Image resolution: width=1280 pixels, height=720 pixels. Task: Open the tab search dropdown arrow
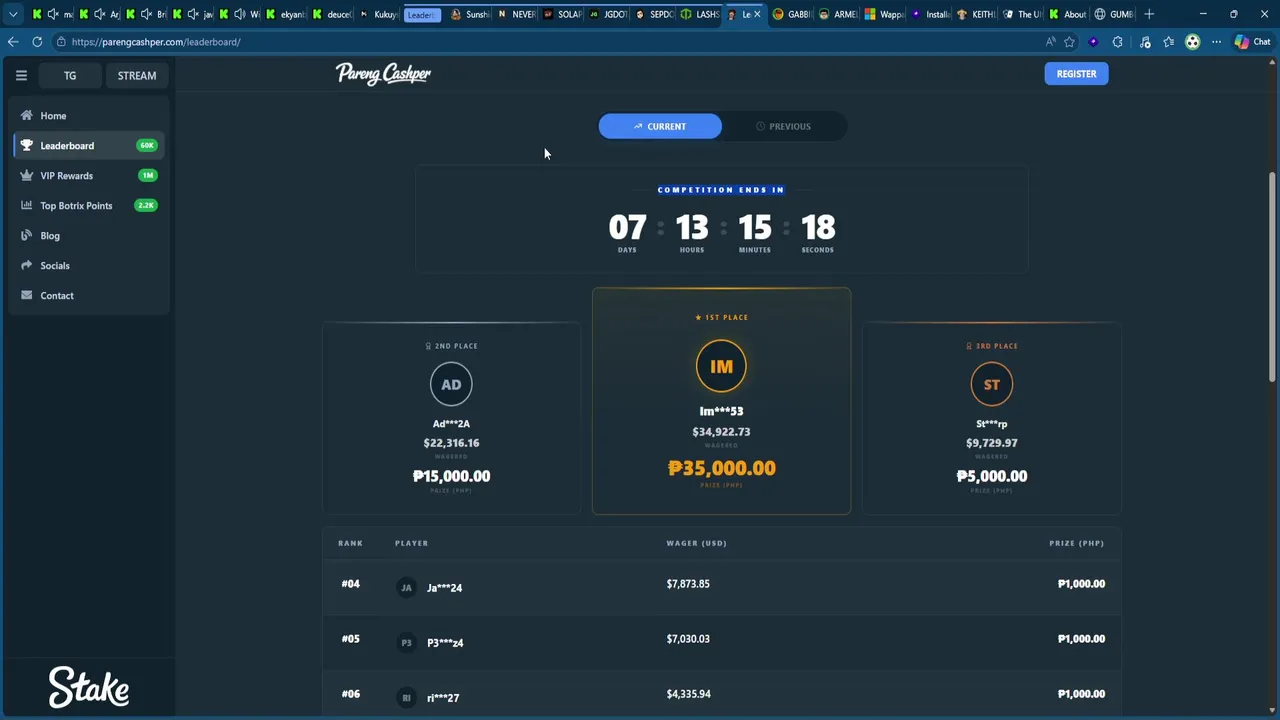[x=13, y=14]
